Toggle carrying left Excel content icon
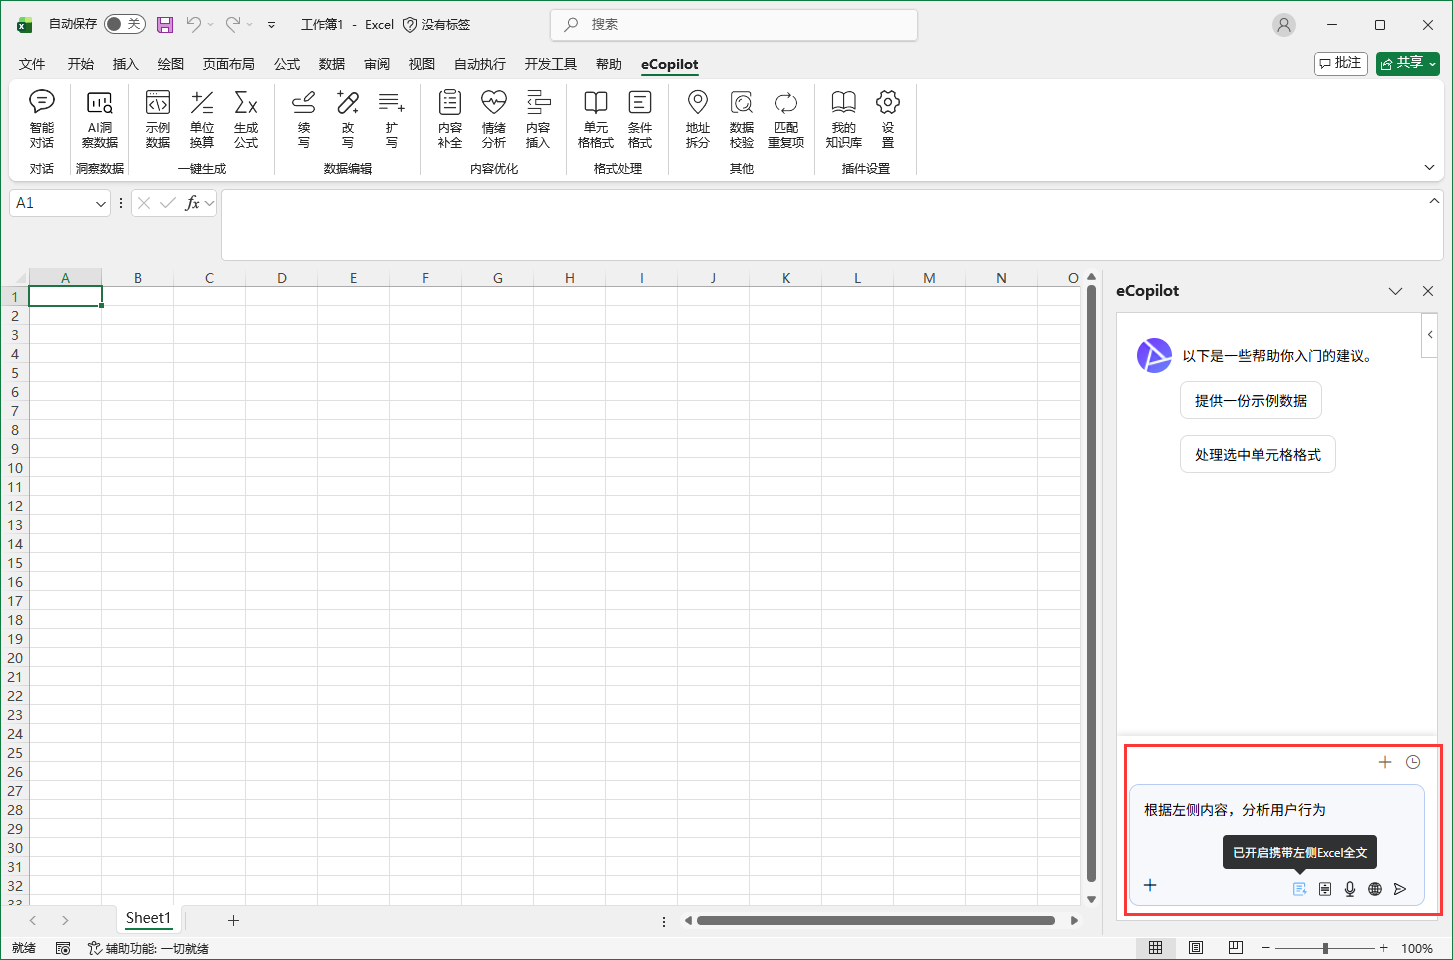This screenshot has height=960, width=1453. (1299, 889)
